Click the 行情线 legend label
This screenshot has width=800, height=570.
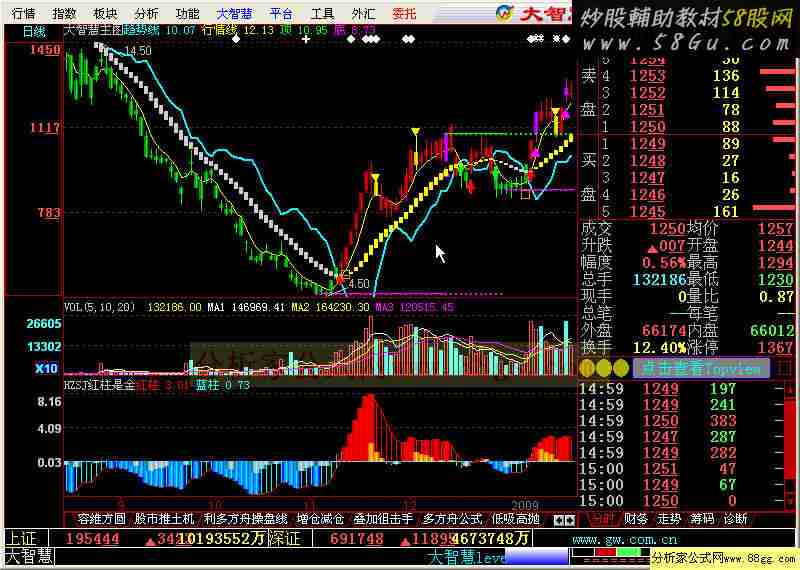(220, 30)
